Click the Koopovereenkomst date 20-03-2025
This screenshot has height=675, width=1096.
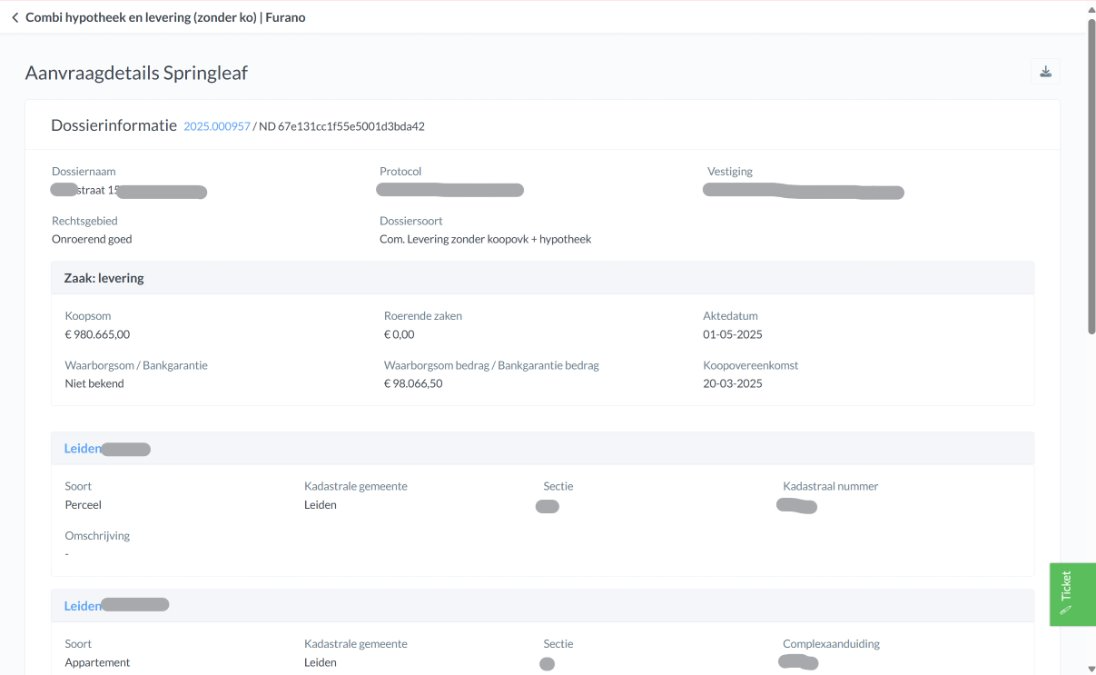732,384
